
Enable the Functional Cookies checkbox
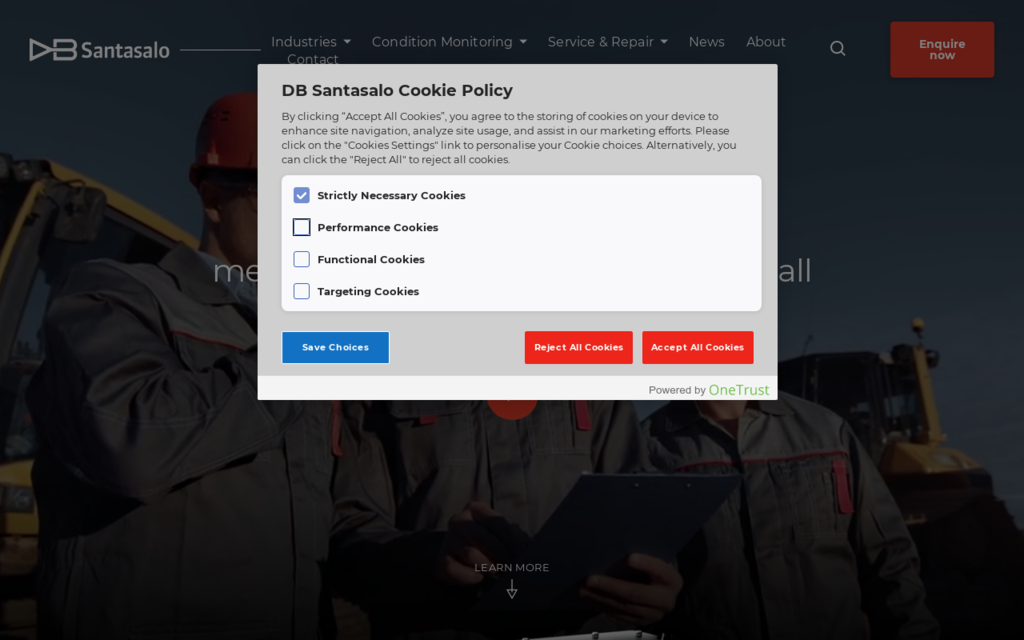pos(301,260)
